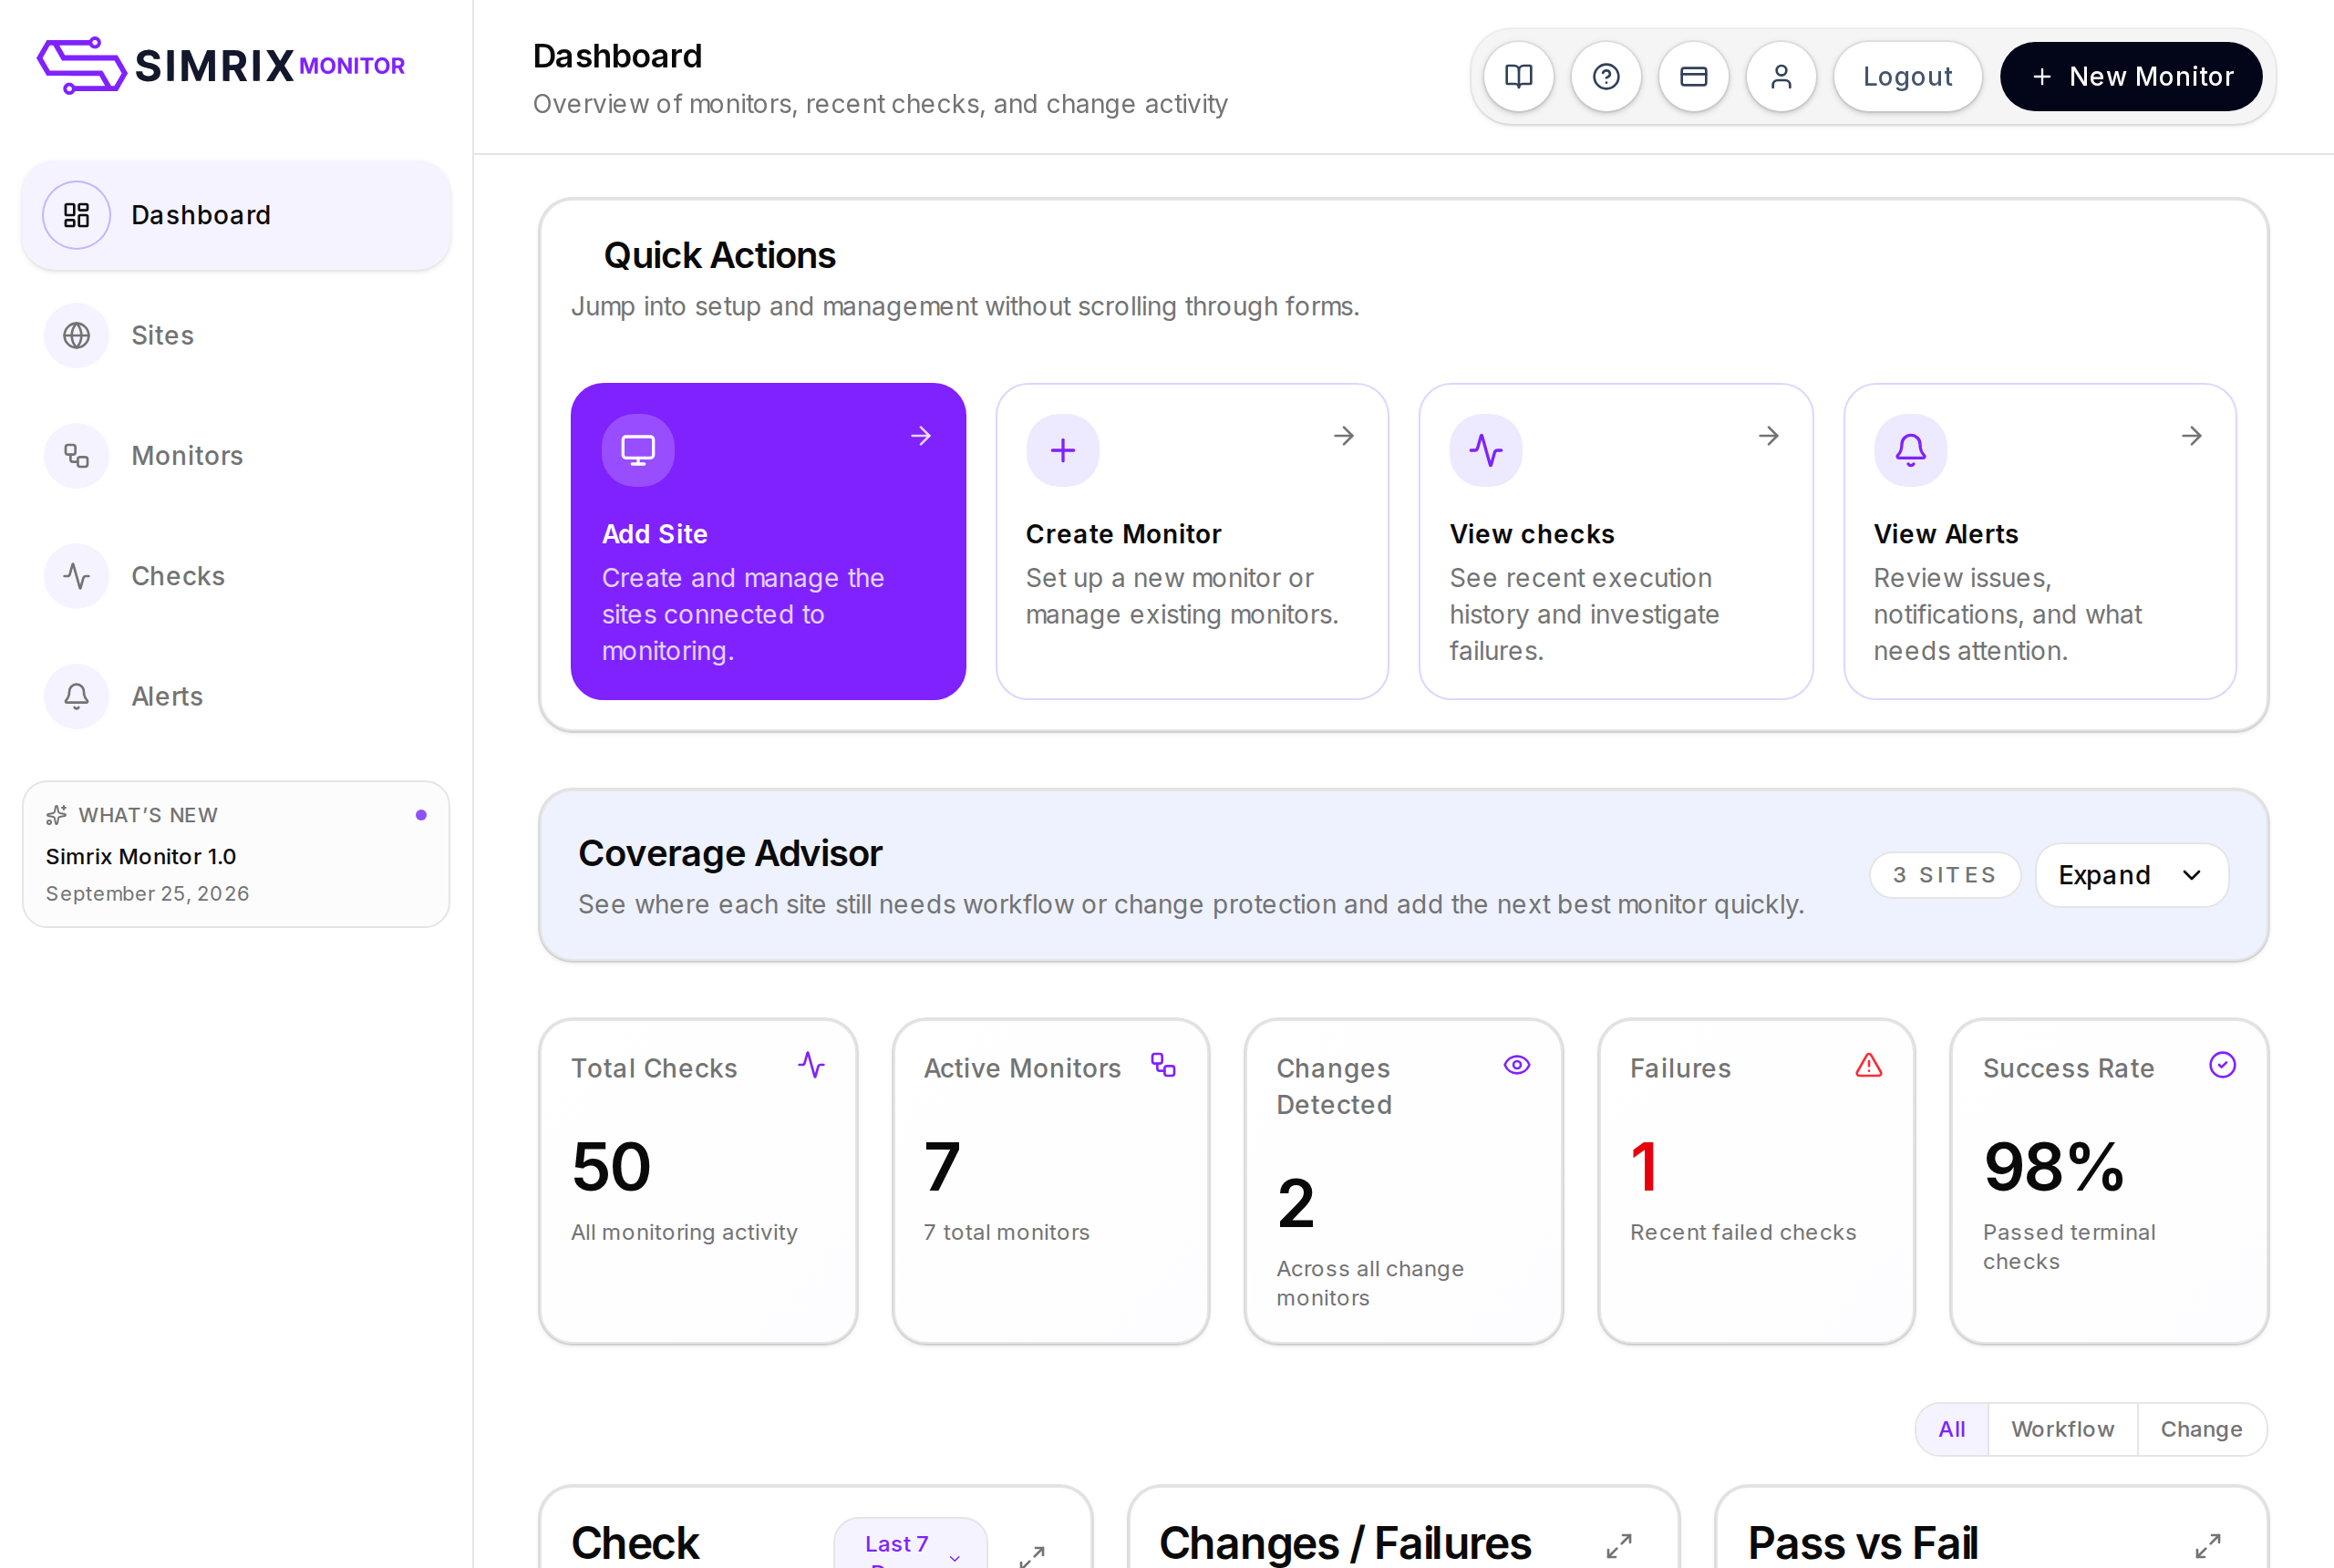Click the arrow on the View checks card
Screen dimensions: 2334x1568
(x=1769, y=436)
